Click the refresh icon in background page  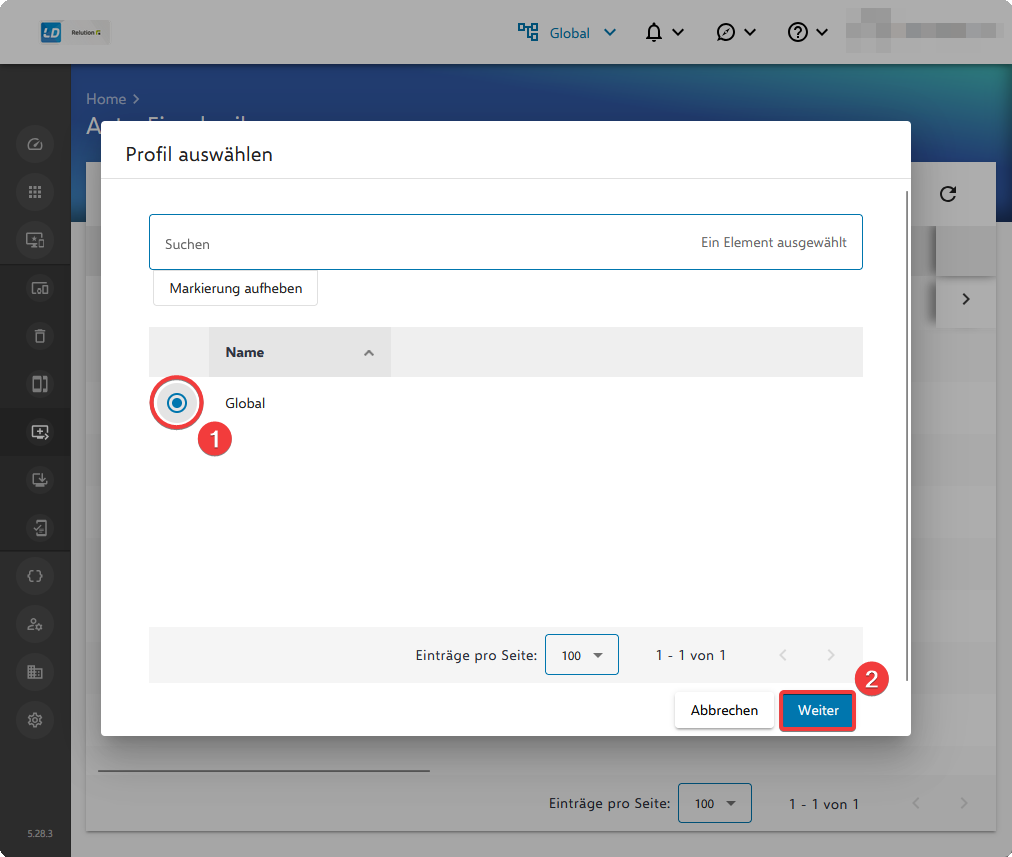tap(947, 194)
